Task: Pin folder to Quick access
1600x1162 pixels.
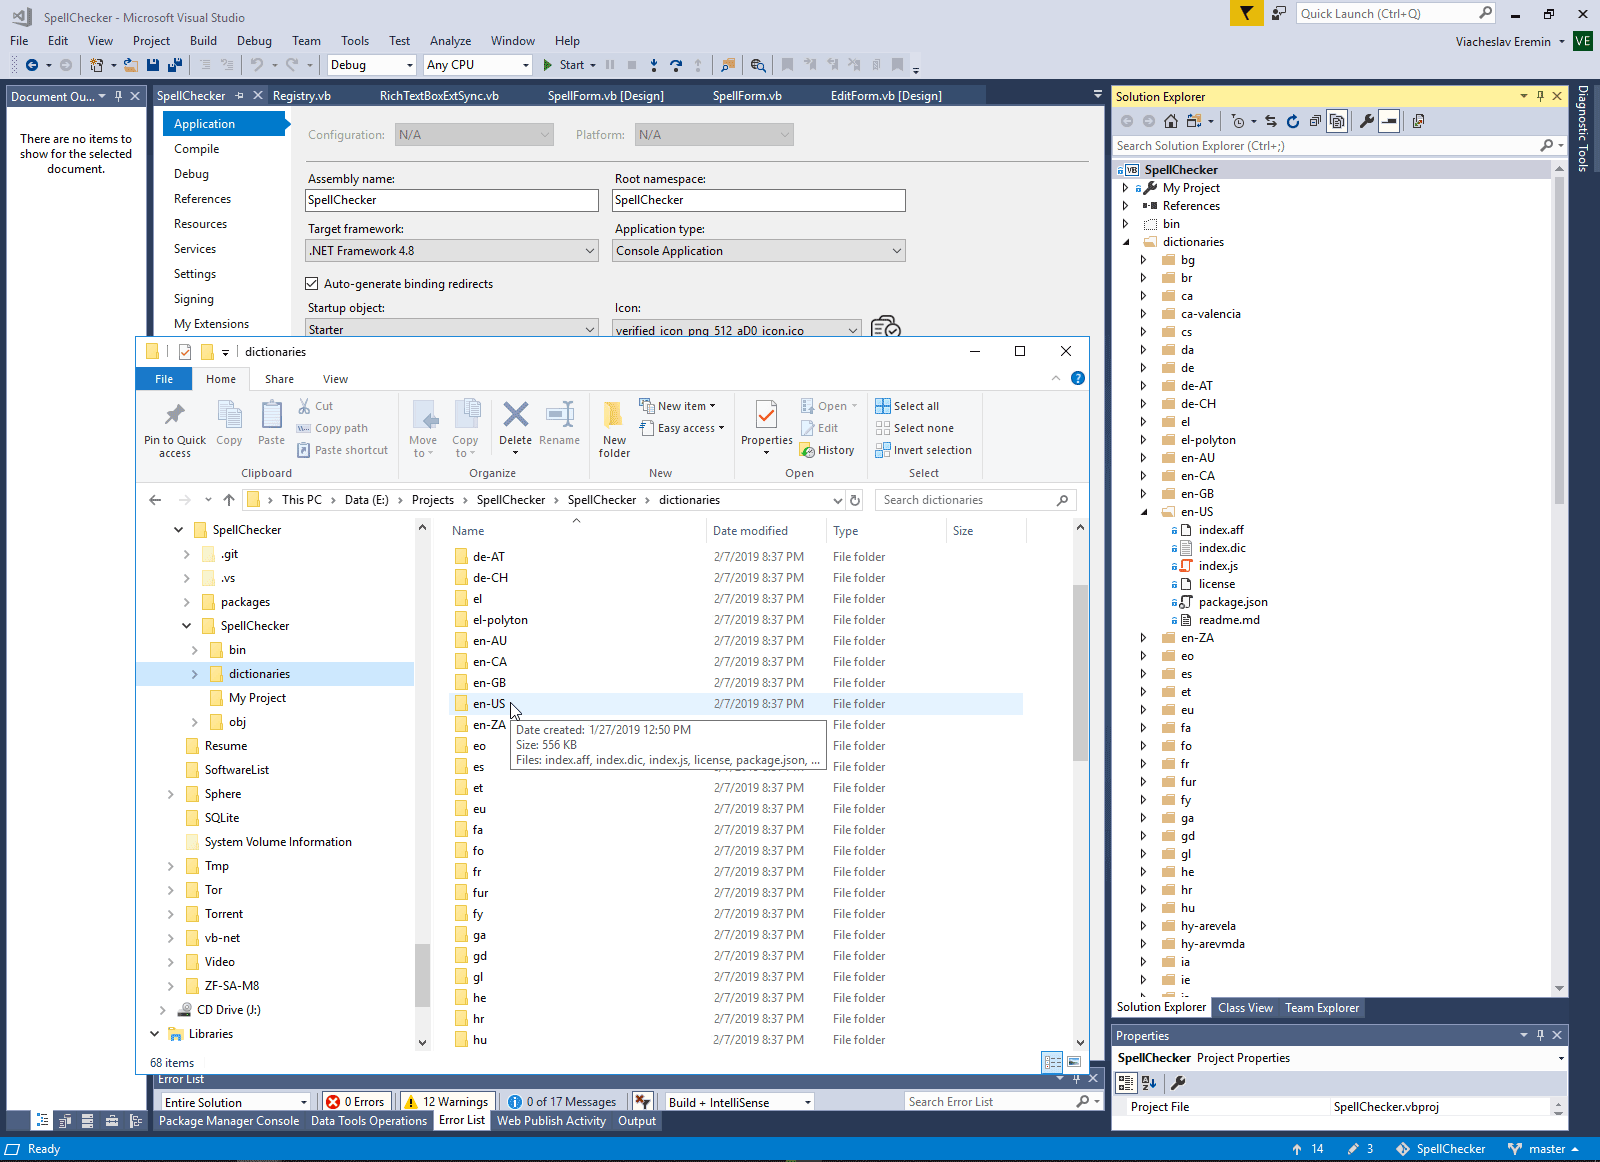Action: tap(175, 429)
